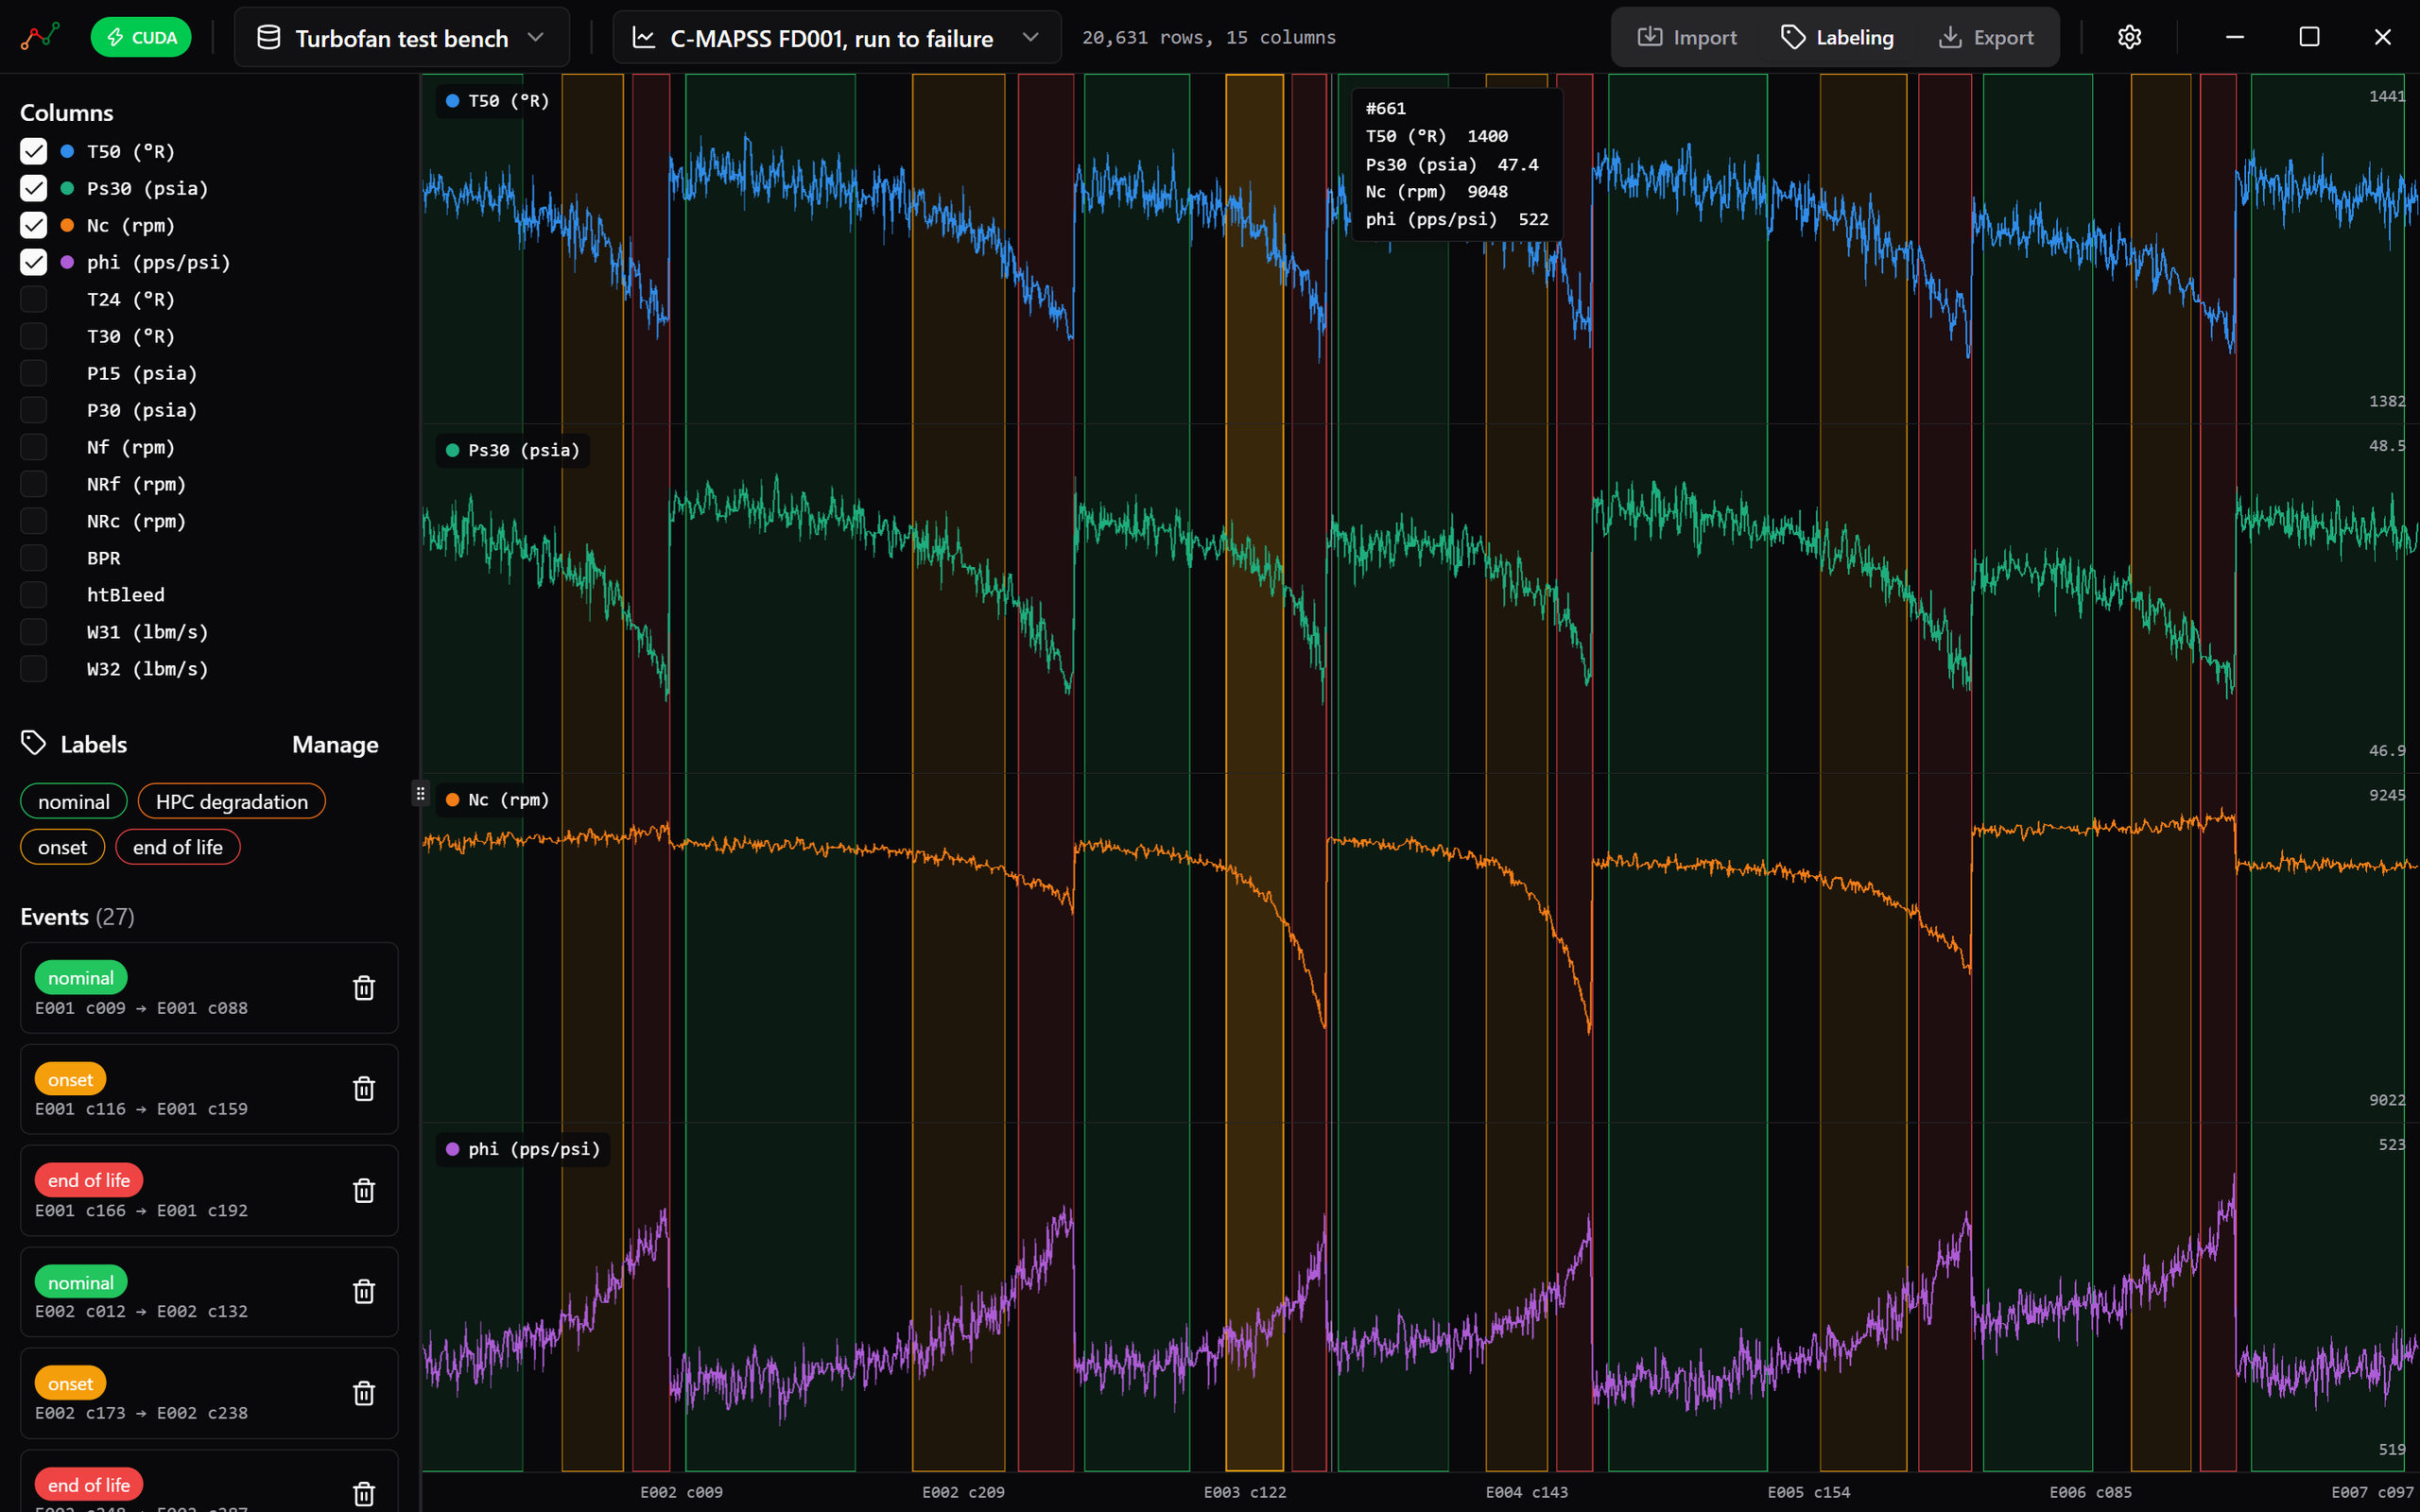
Task: Open the settings gear
Action: pos(2129,37)
